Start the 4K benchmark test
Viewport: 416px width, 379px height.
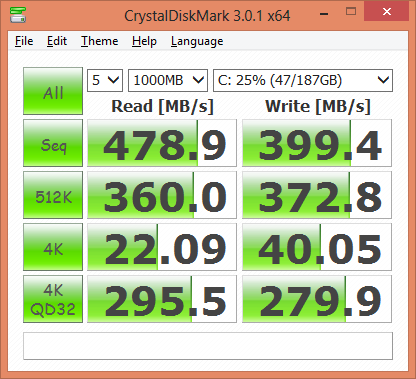click(53, 247)
